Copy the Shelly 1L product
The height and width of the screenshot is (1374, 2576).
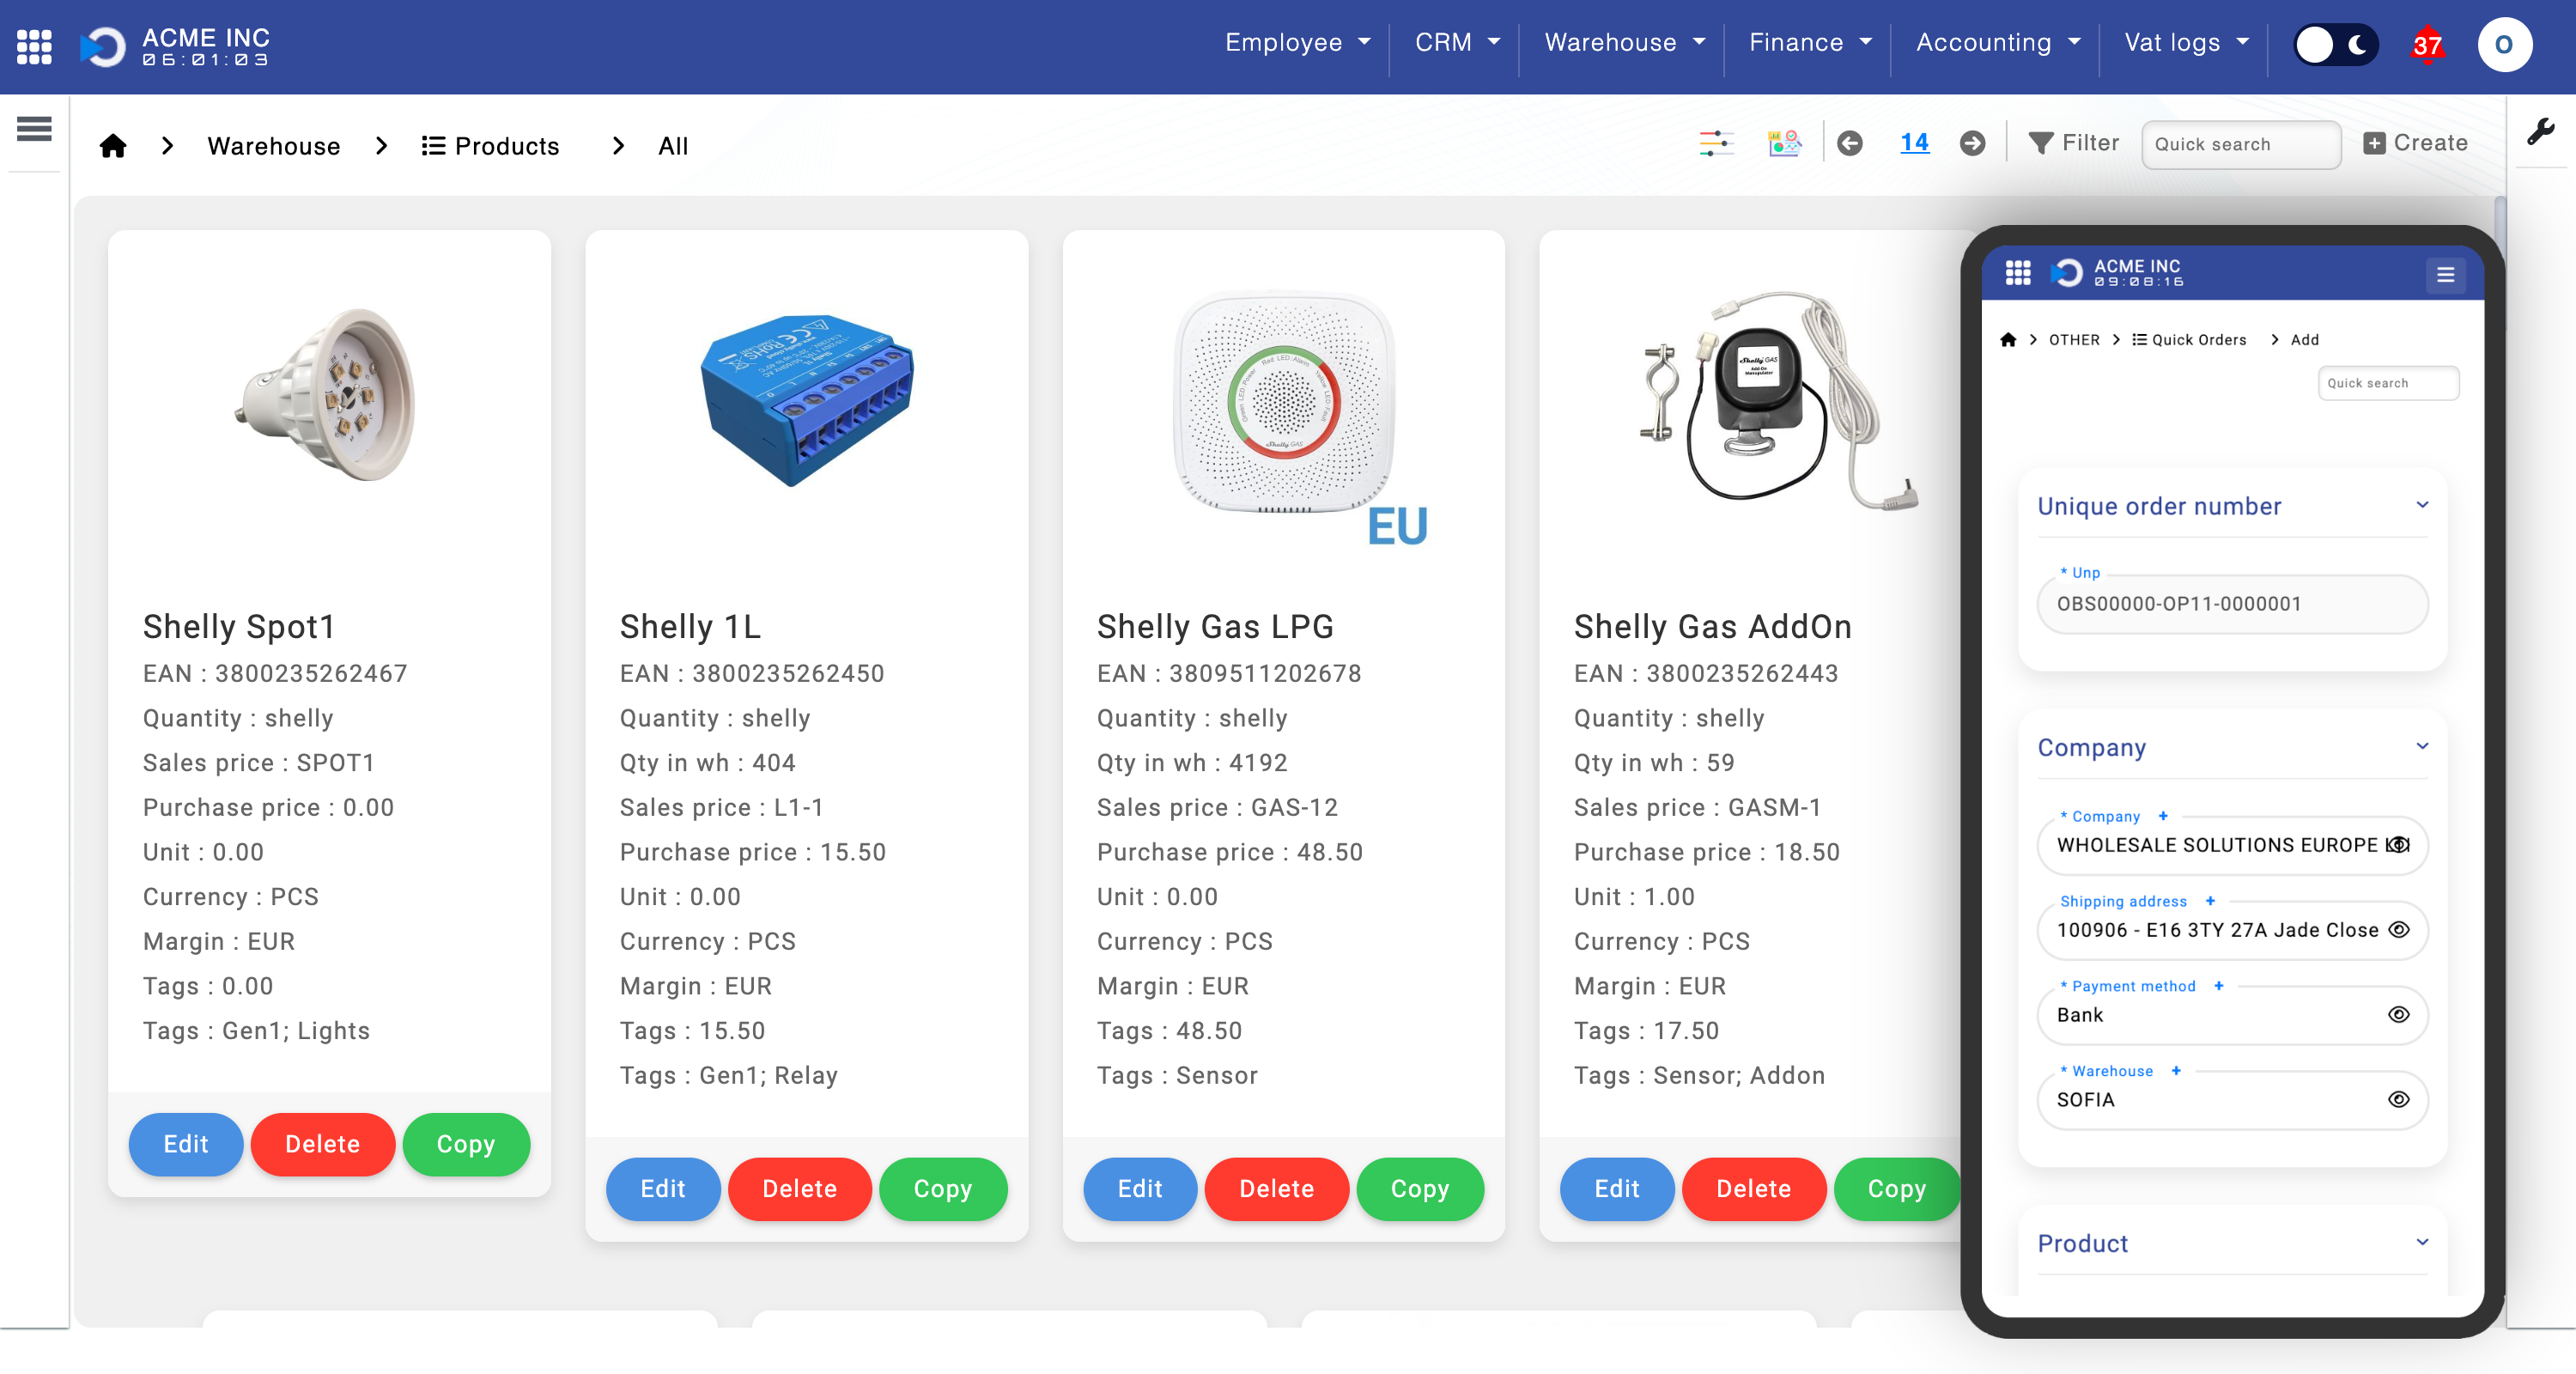pos(942,1189)
